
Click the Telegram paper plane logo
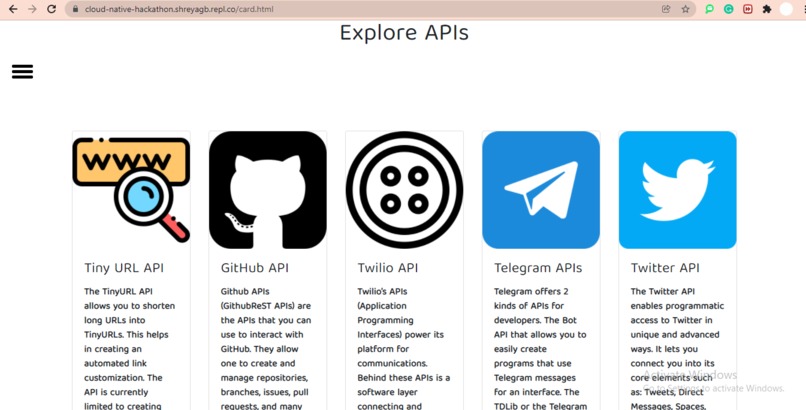(541, 190)
